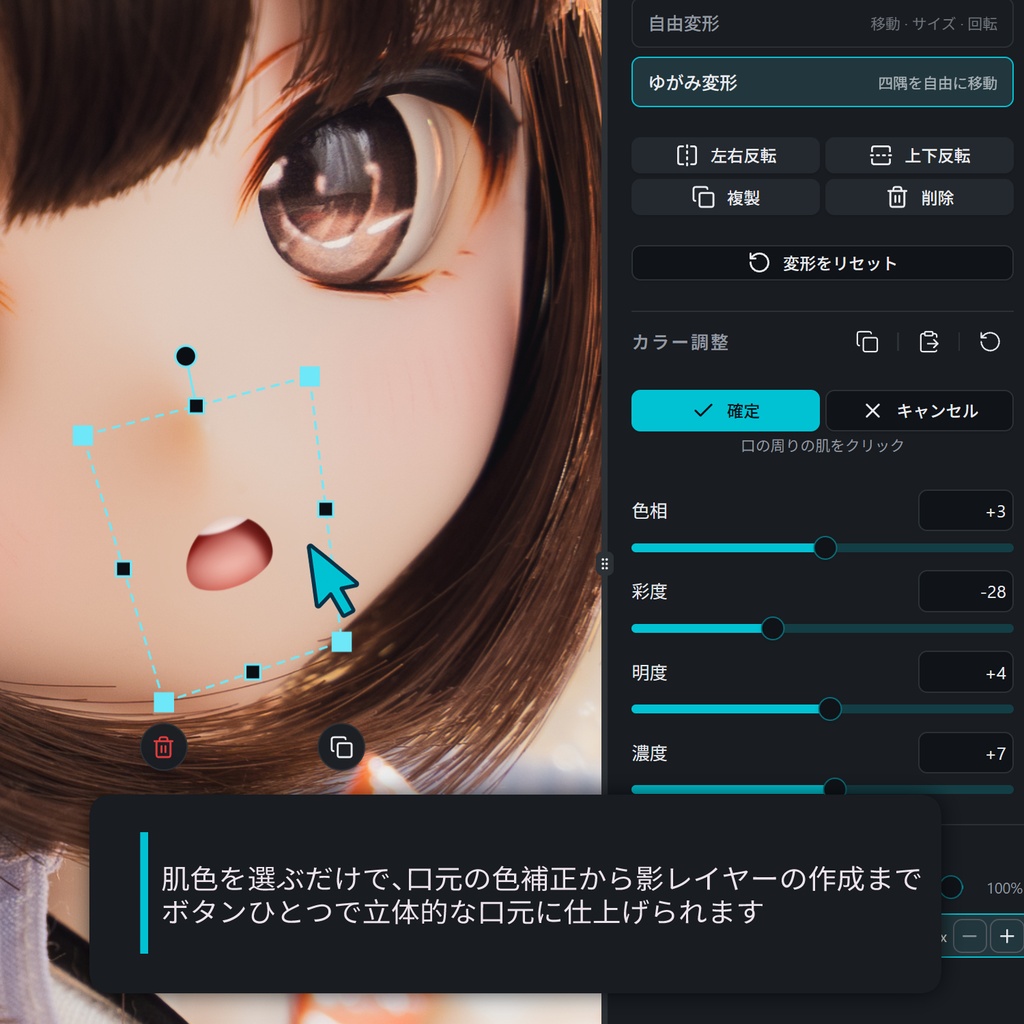
Task: Click the duplicate icon below mouth layer
Action: [x=342, y=747]
